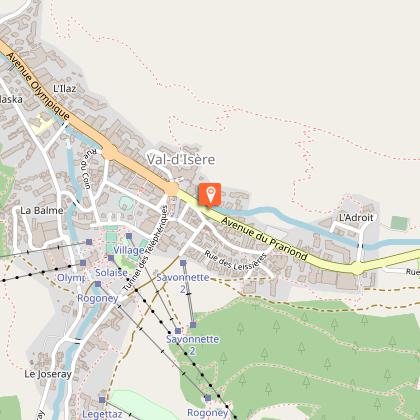This screenshot has height=420, width=420.
Task: Click the L'Ilaz neighborhood label
Action: (x=65, y=89)
